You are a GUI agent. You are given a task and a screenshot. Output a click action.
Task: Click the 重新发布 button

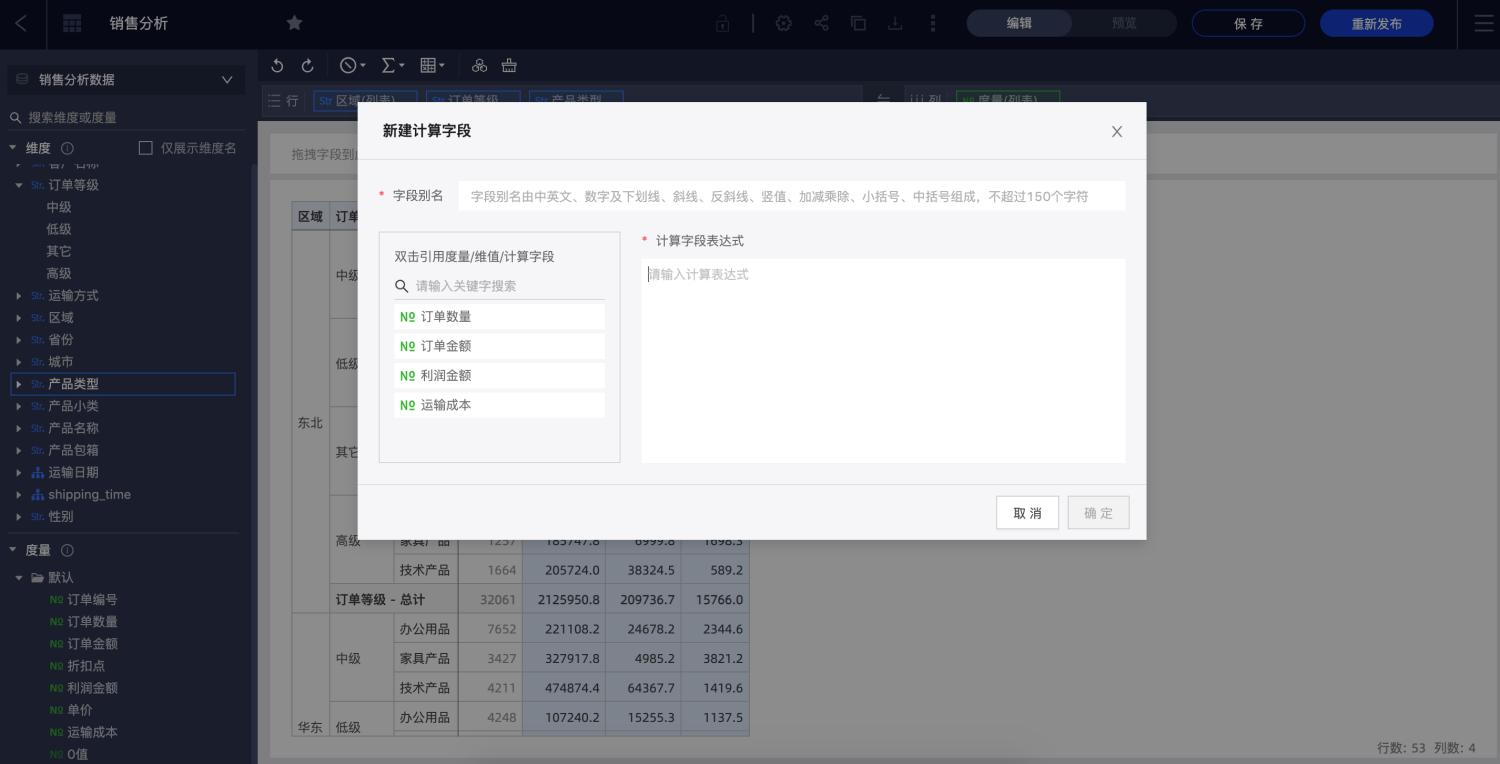click(x=1377, y=23)
